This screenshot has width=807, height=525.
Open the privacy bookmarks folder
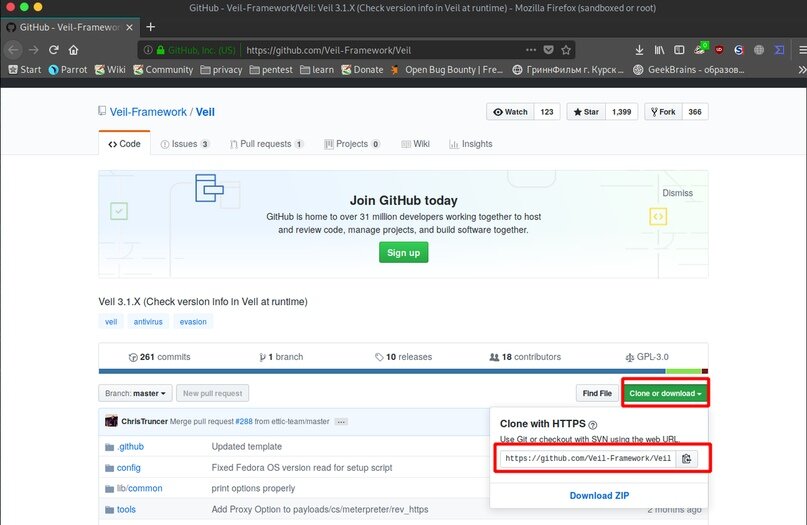tap(221, 69)
